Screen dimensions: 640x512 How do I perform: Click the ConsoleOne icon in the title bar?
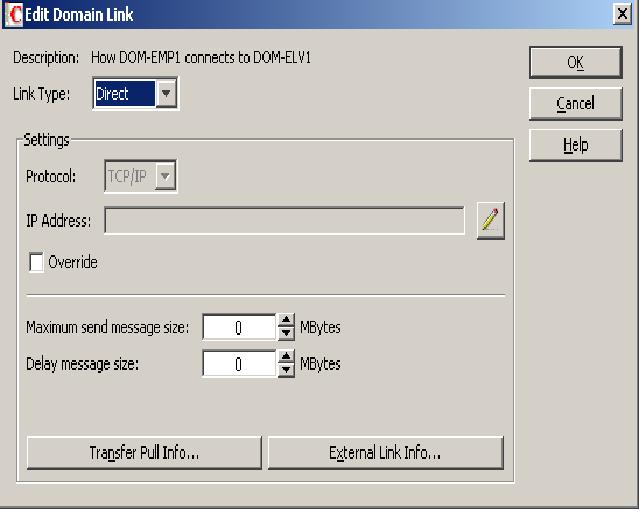coord(13,15)
